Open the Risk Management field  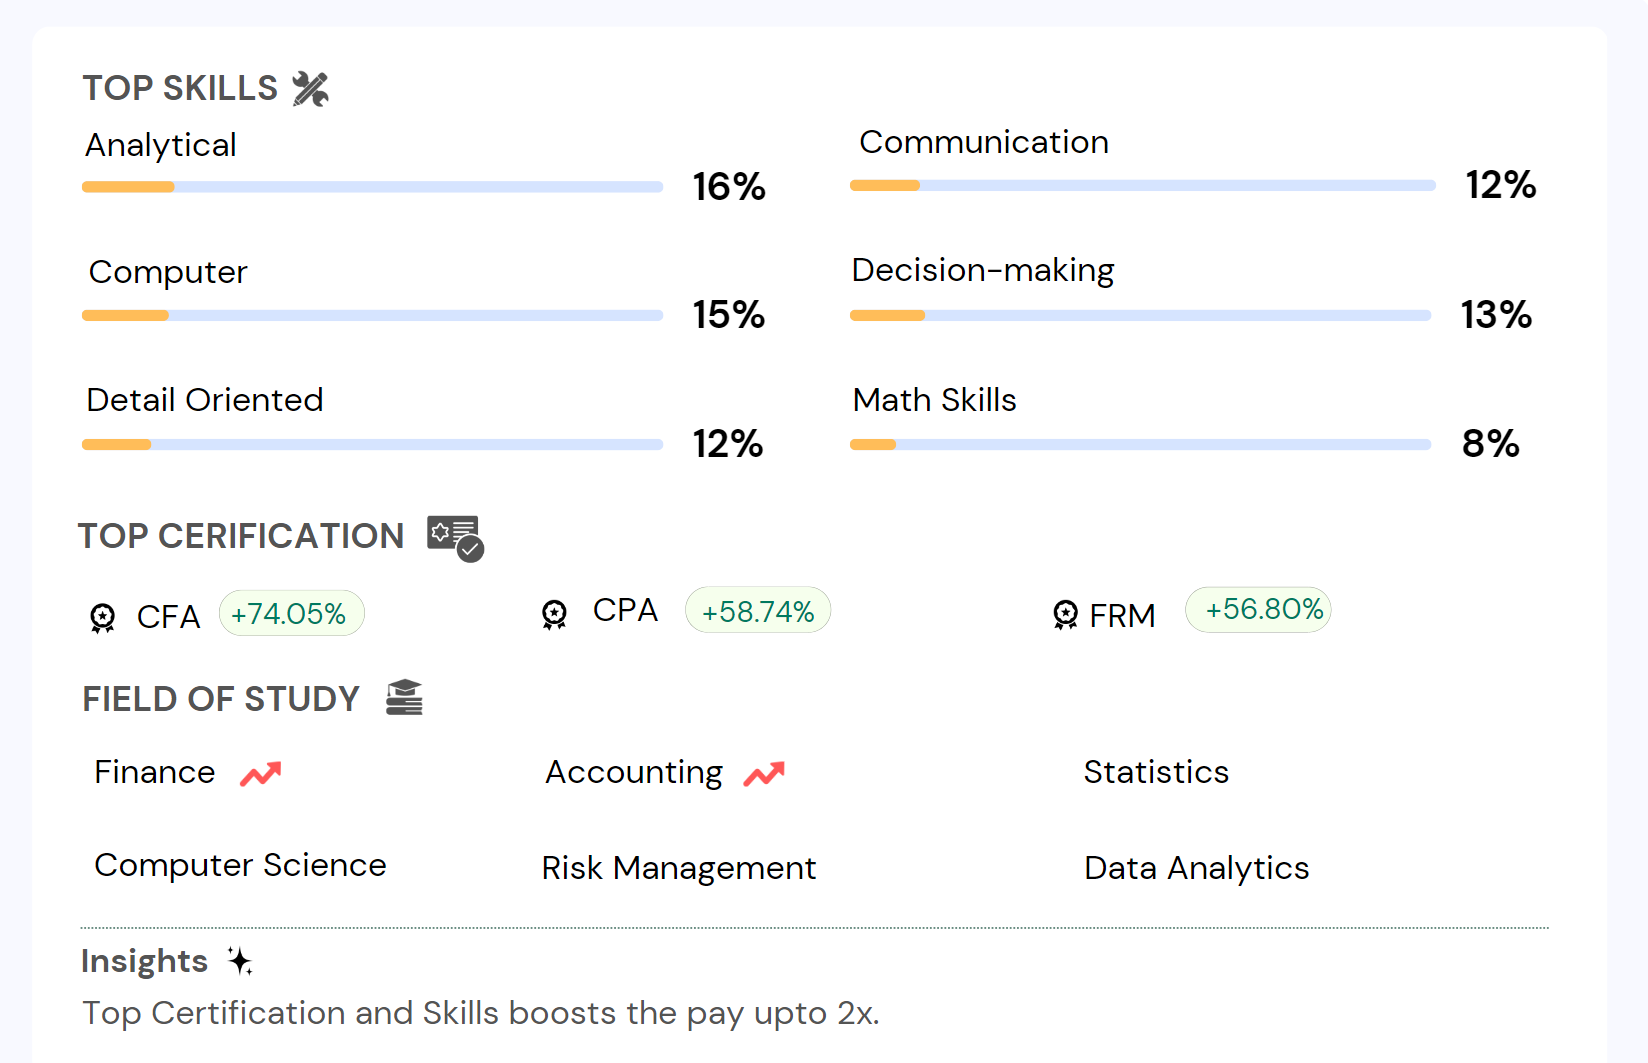679,868
